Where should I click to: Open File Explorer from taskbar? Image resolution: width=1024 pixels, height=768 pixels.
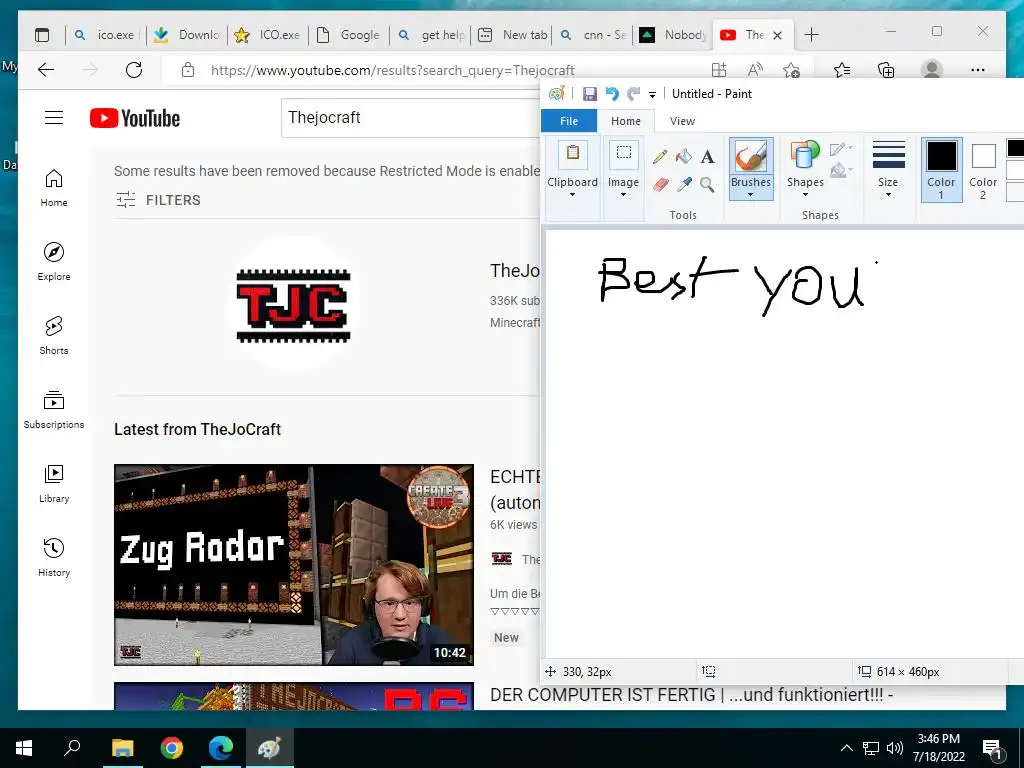coord(122,748)
